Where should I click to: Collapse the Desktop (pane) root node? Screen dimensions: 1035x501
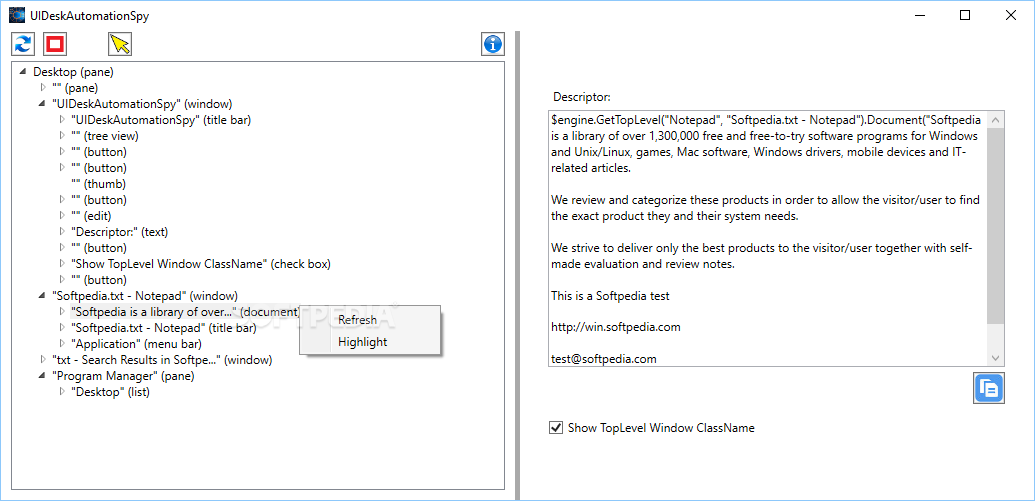(x=24, y=71)
